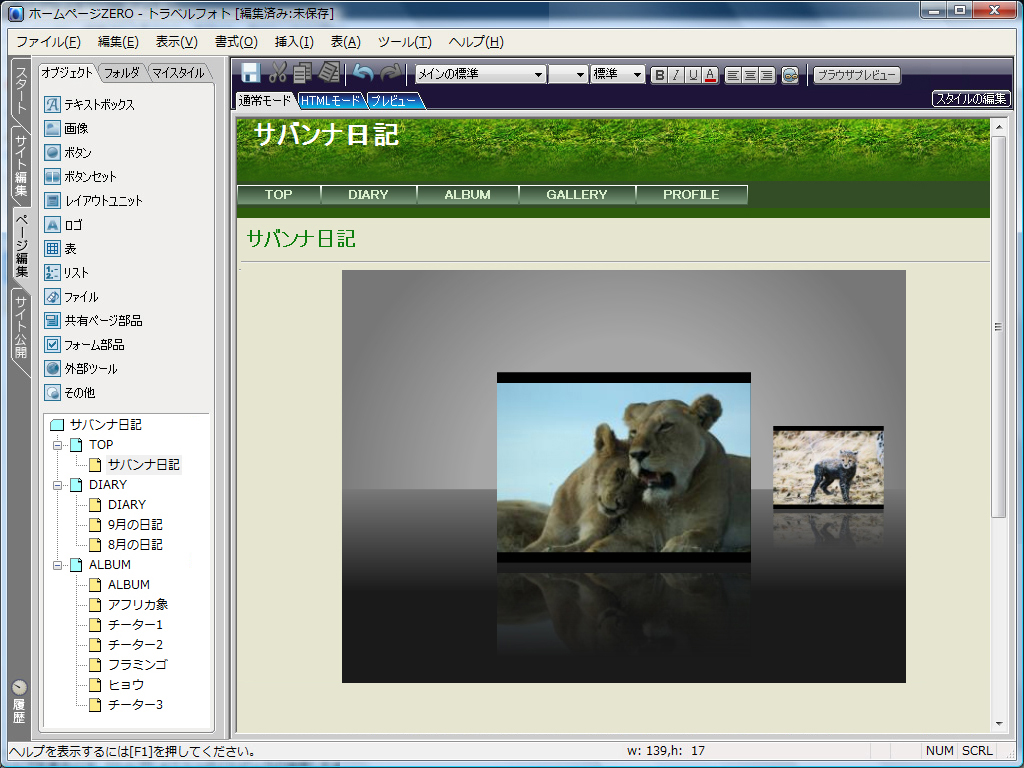Click ファイル object icon
The image size is (1024, 768).
[52, 296]
